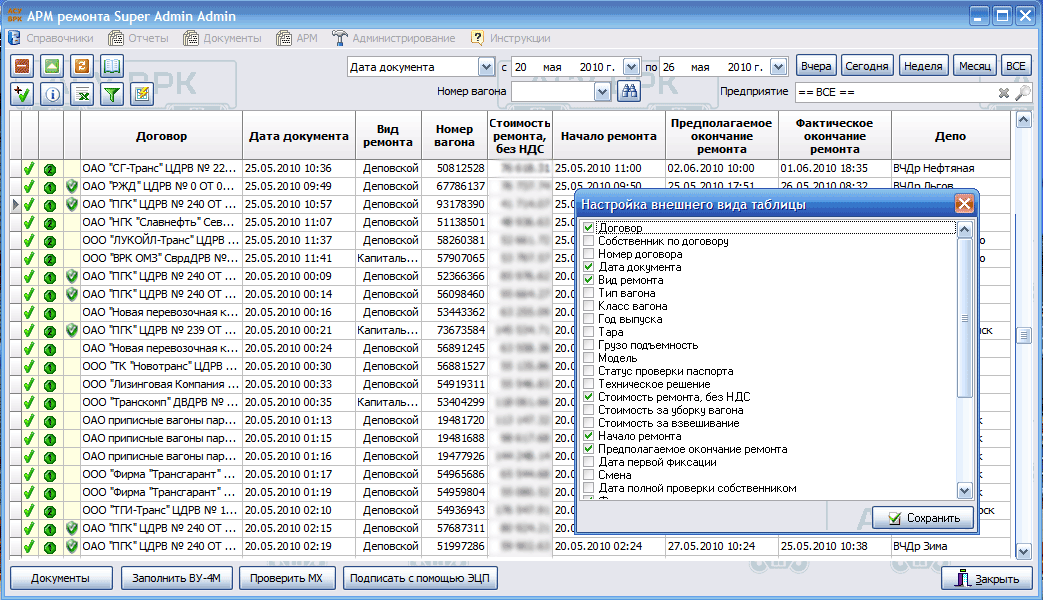Sort by Номер вагона column header
Image resolution: width=1043 pixels, height=600 pixels.
(x=454, y=136)
